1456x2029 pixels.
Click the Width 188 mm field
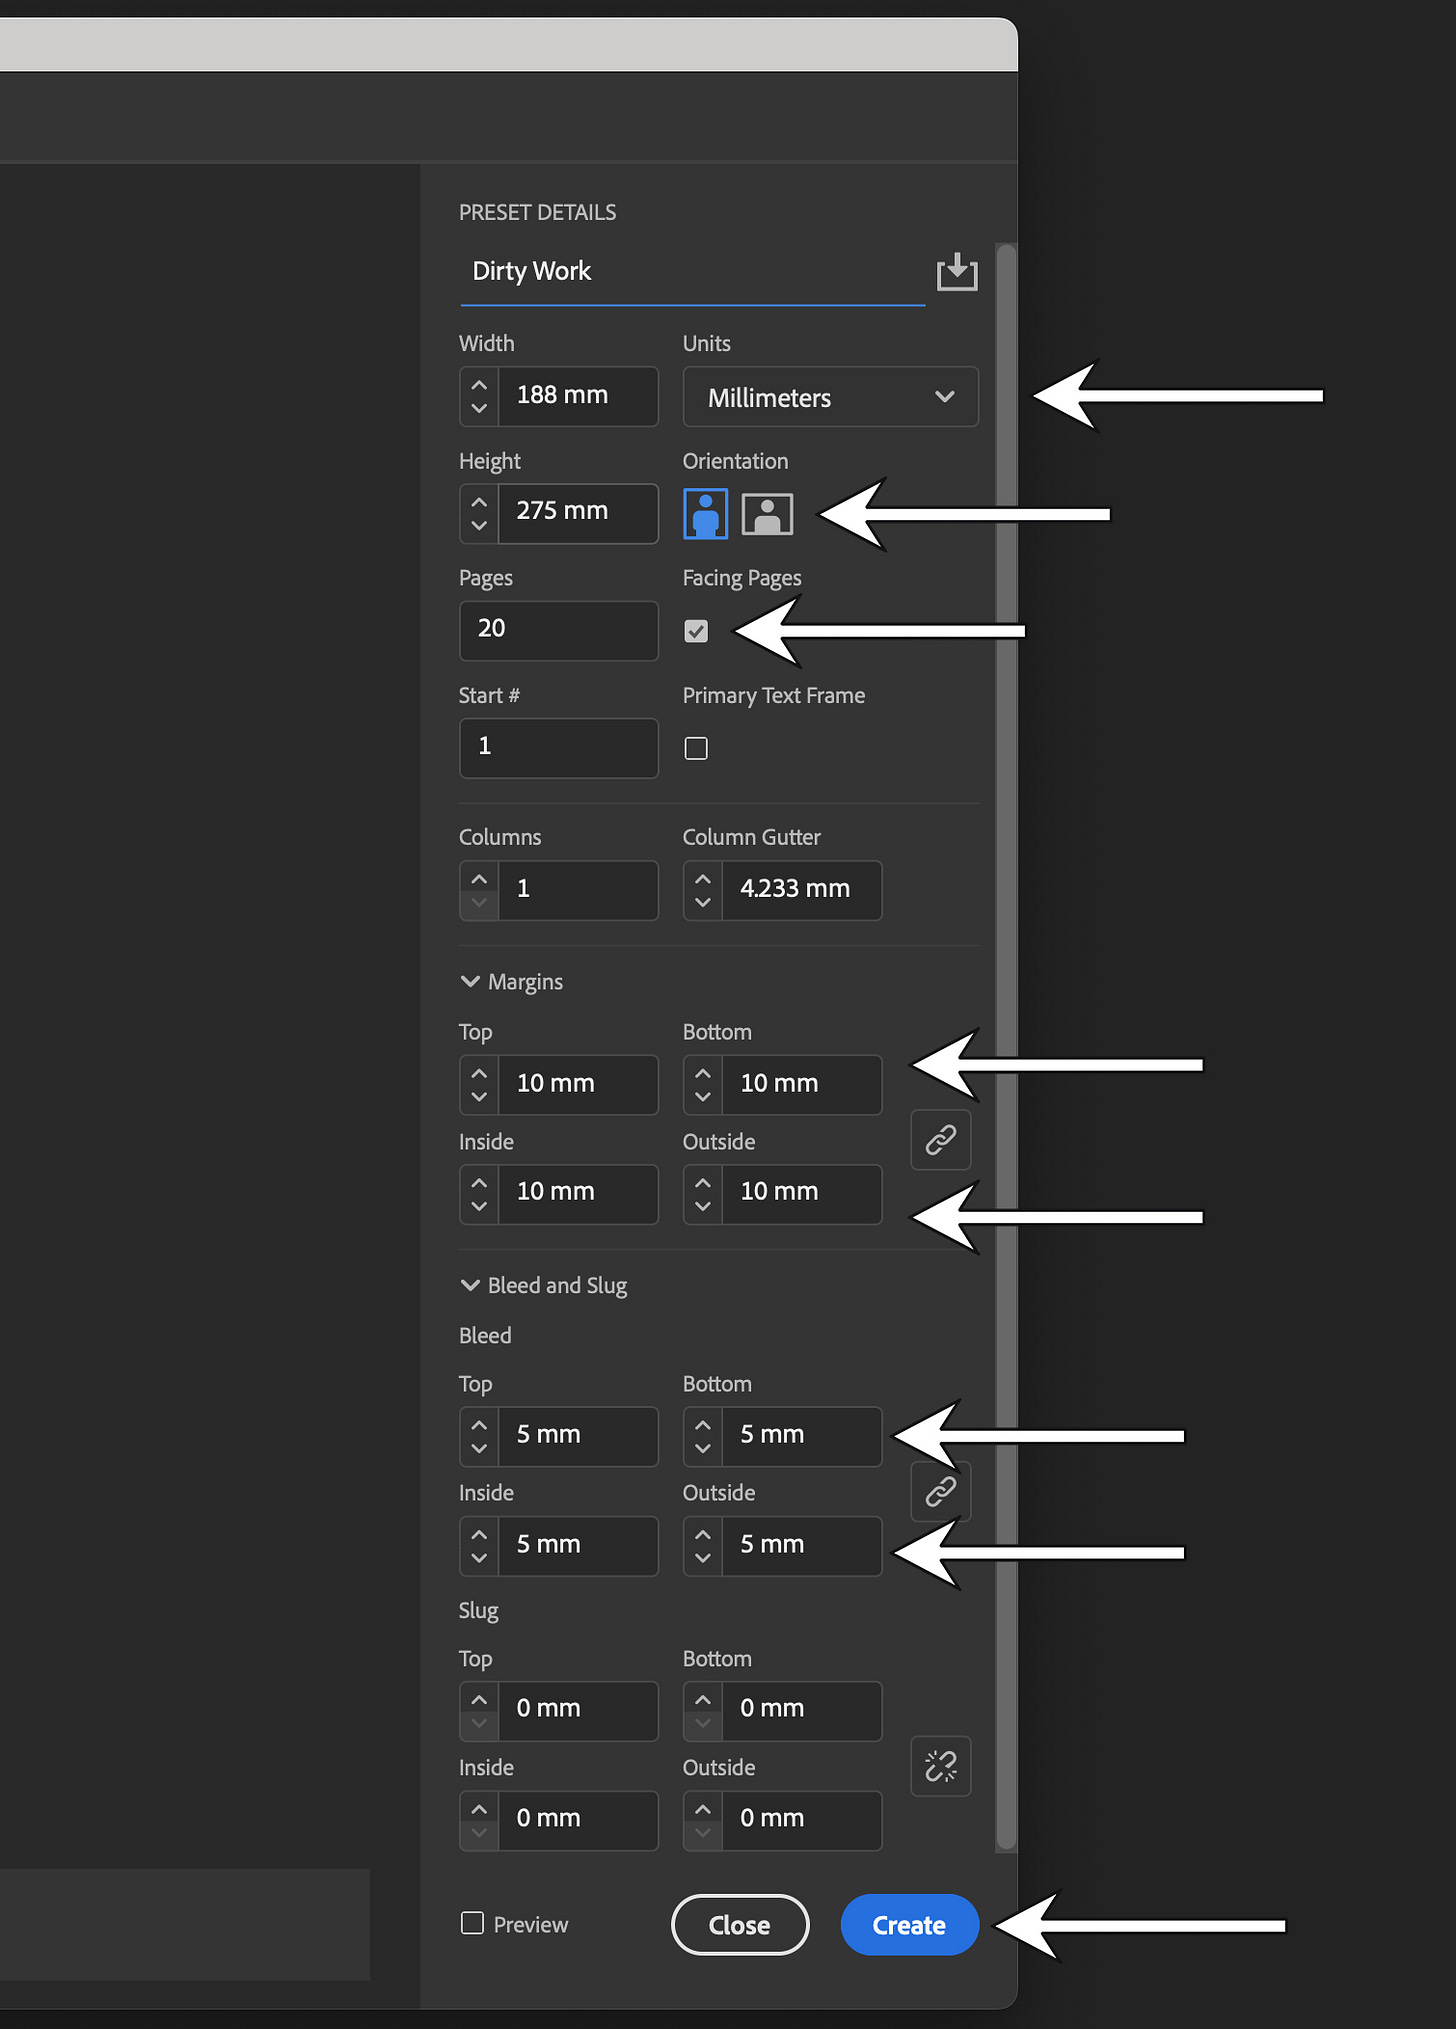(578, 396)
